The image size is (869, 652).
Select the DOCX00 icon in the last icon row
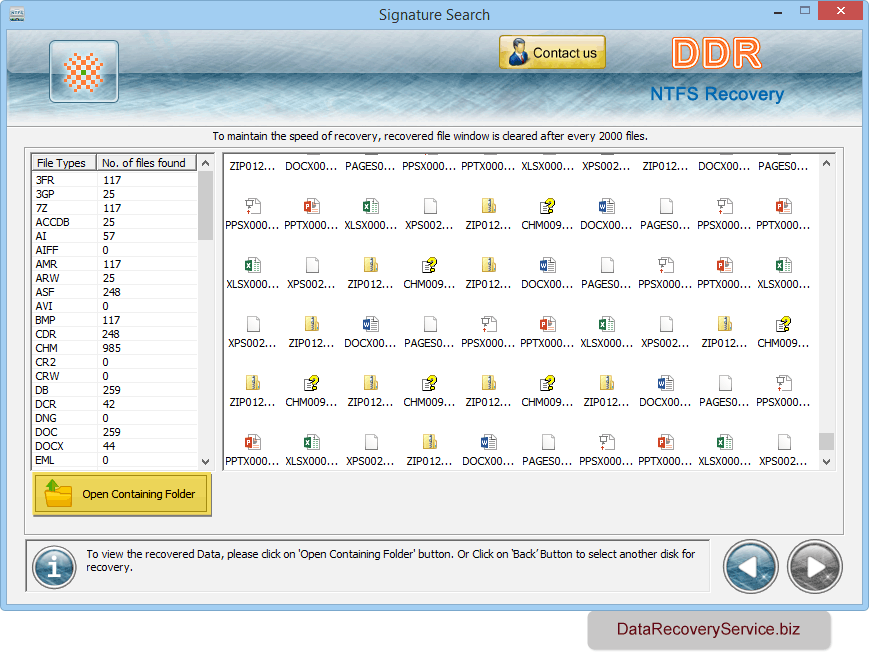(x=488, y=442)
